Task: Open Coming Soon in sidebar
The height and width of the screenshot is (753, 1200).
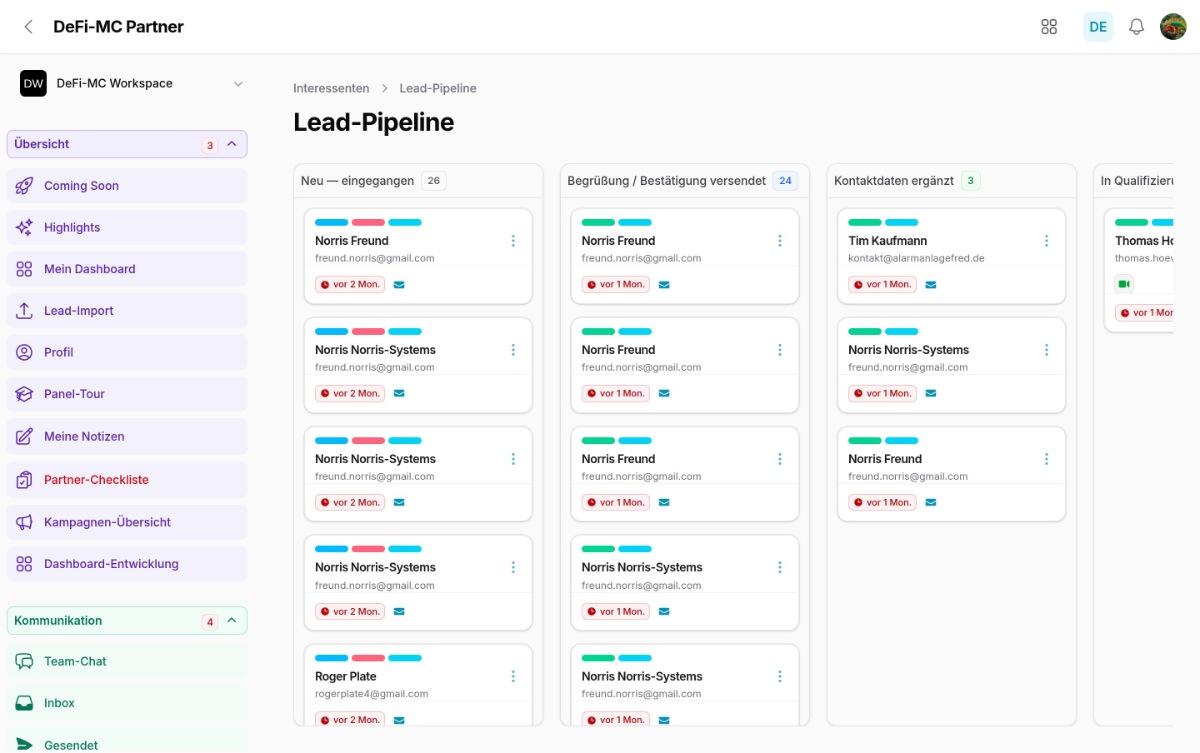Action: 127,186
